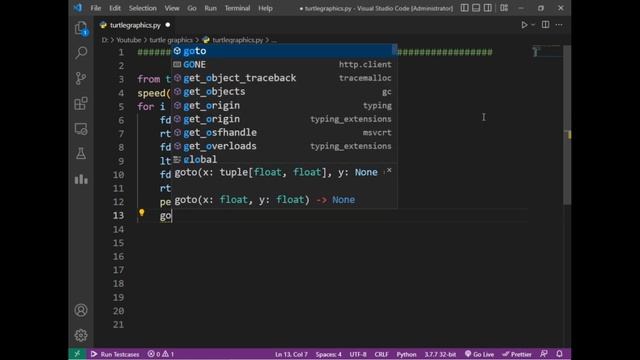The image size is (640, 360).
Task: Open the File menu
Action: (96, 8)
